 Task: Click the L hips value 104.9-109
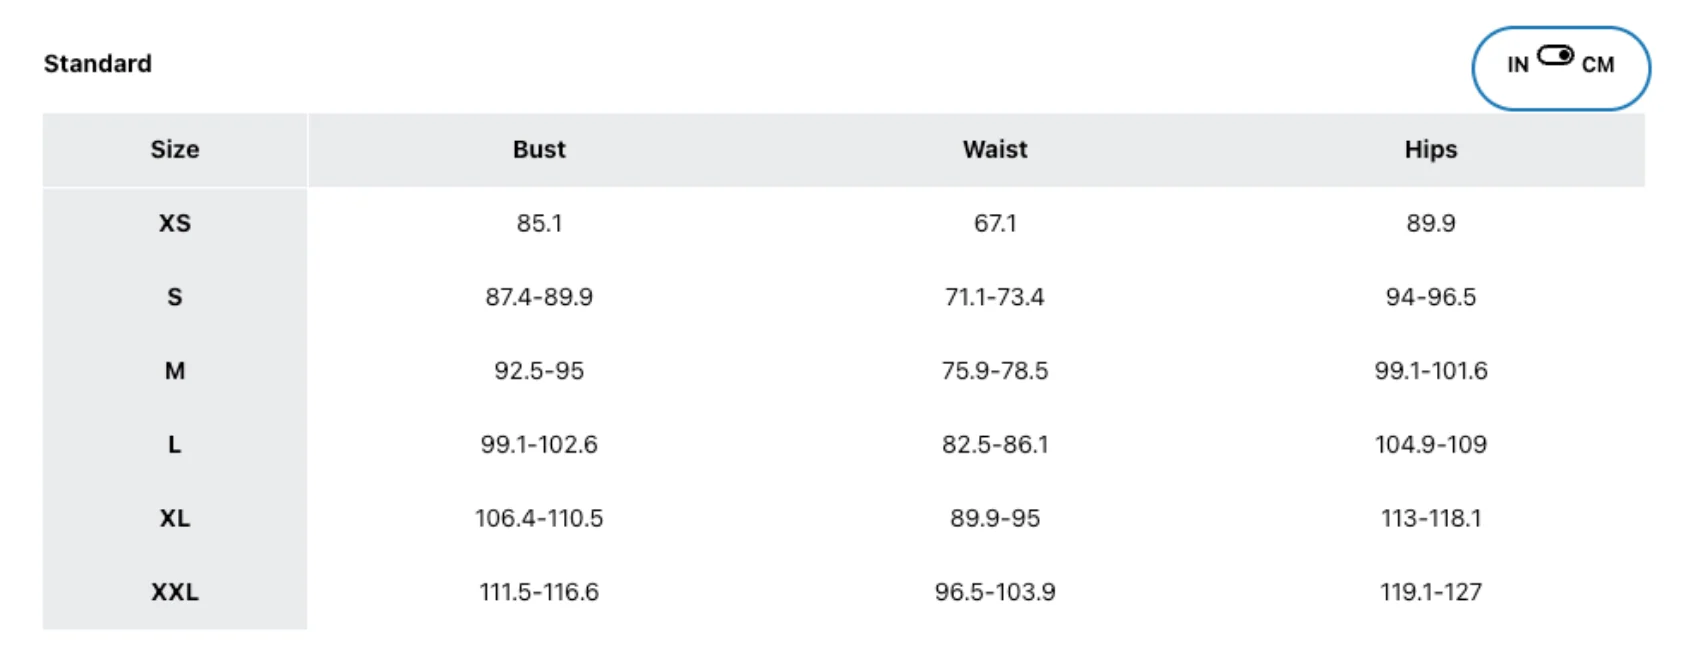point(1431,445)
